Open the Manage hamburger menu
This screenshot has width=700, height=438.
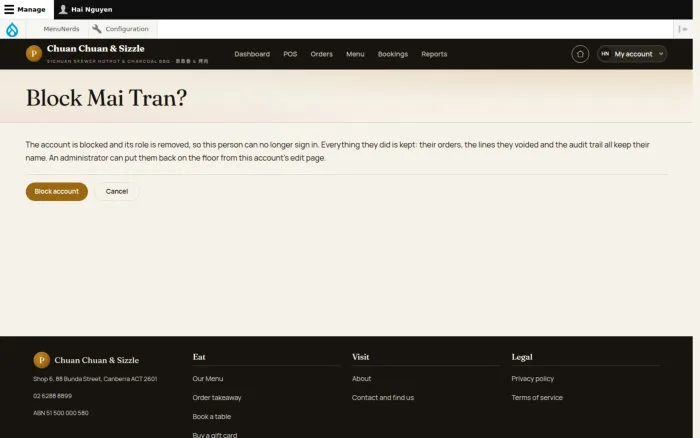25,9
